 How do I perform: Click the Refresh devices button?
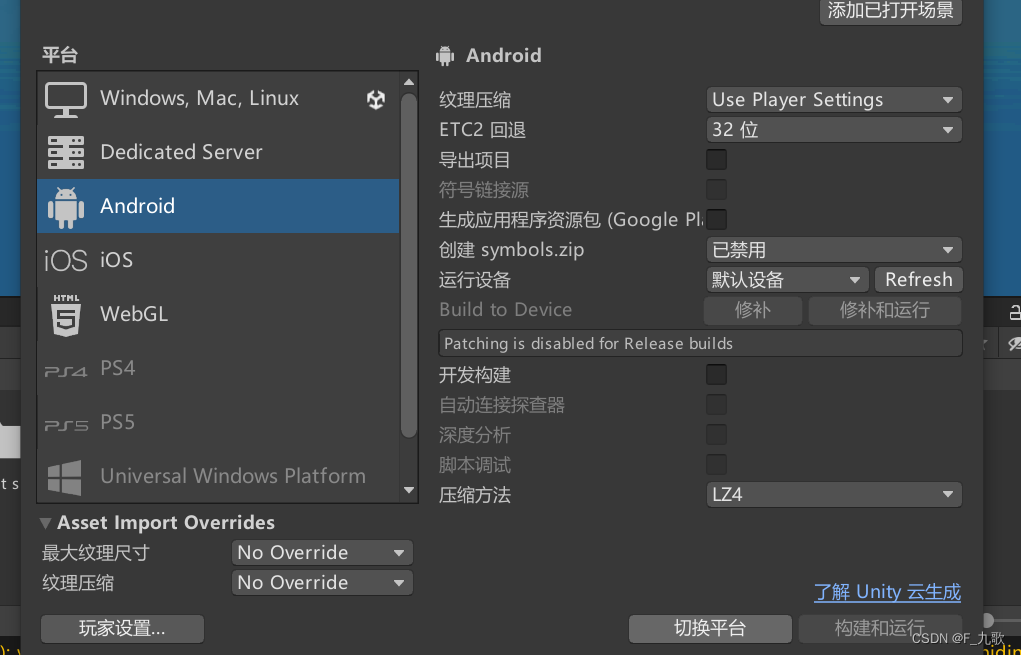tap(918, 280)
